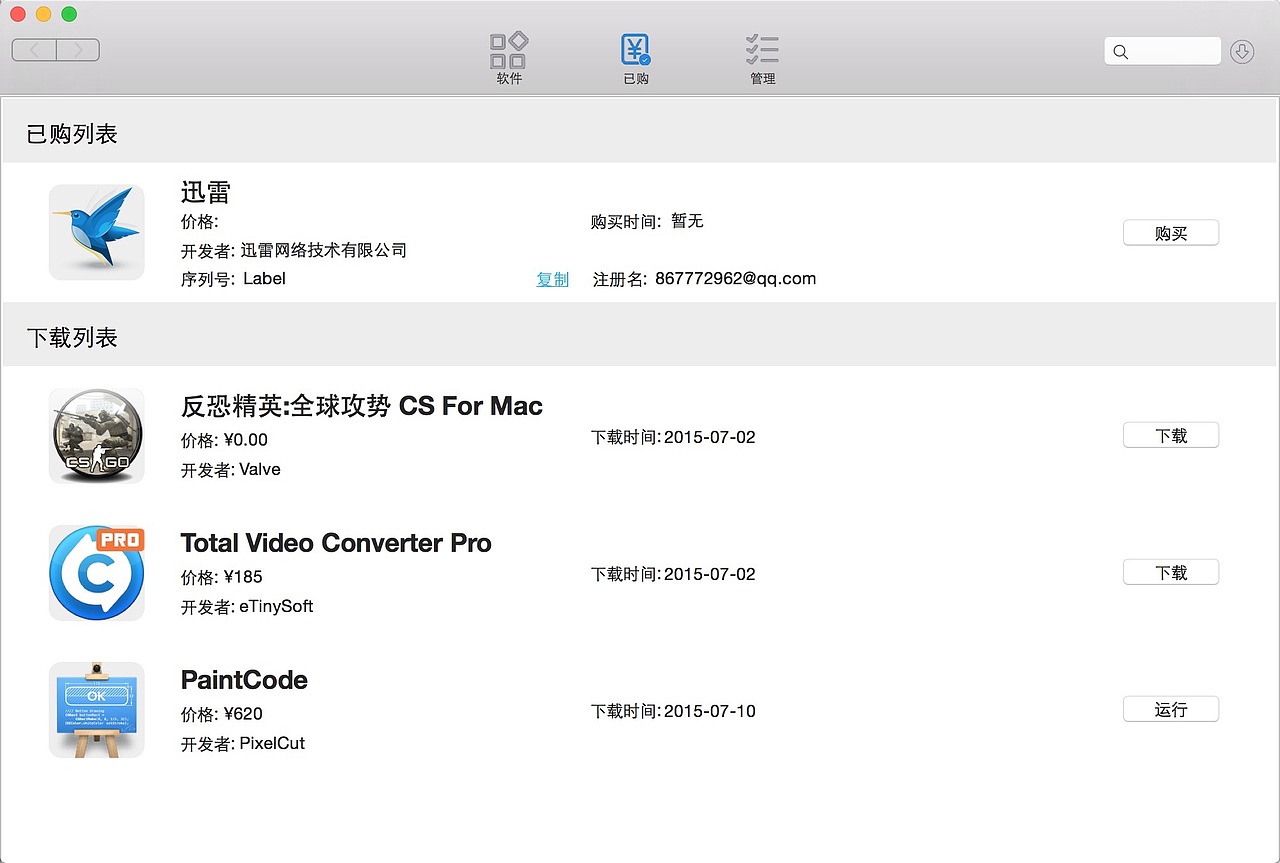Click the 迅雷 hummingbird app icon
This screenshot has width=1280, height=863.
pos(97,232)
